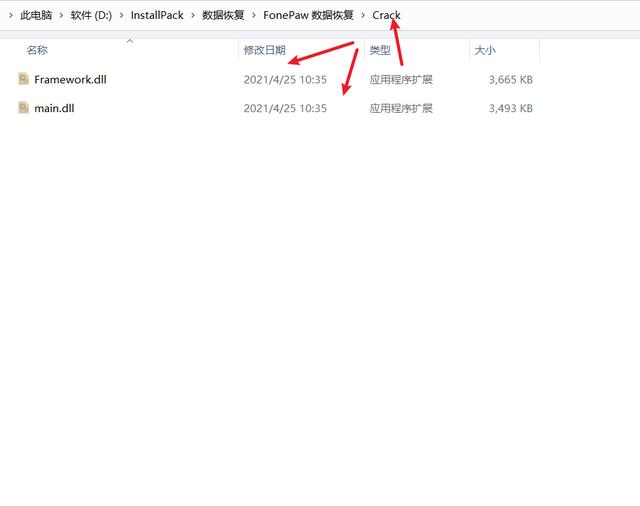Sort by 大小 column header
The image size is (640, 506).
click(485, 50)
